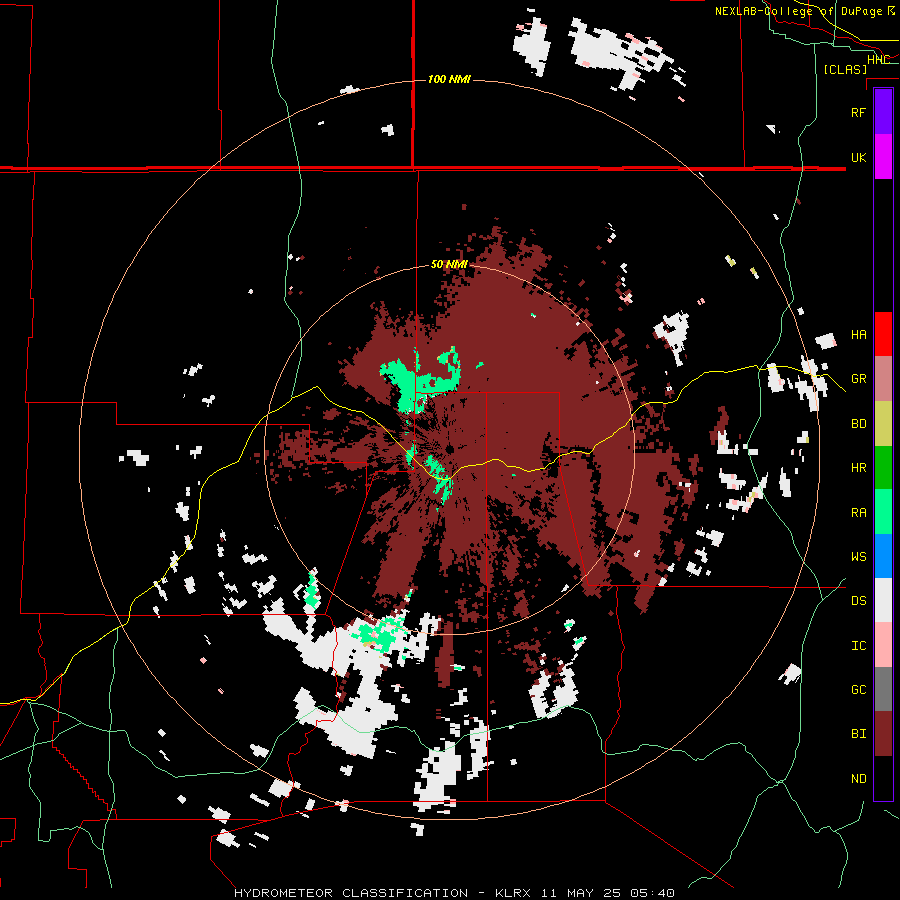
Task: Click the radar site center dot
Action: [450, 448]
